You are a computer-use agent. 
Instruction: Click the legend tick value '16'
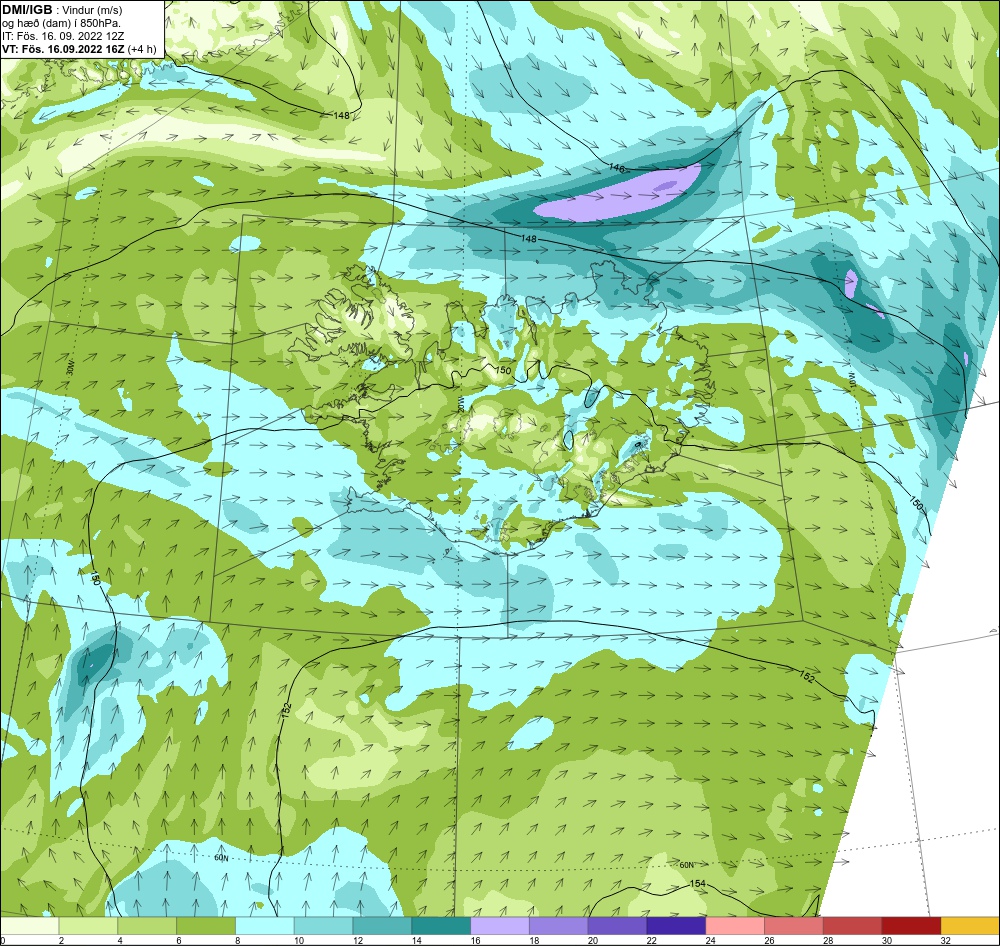pyautogui.click(x=476, y=940)
